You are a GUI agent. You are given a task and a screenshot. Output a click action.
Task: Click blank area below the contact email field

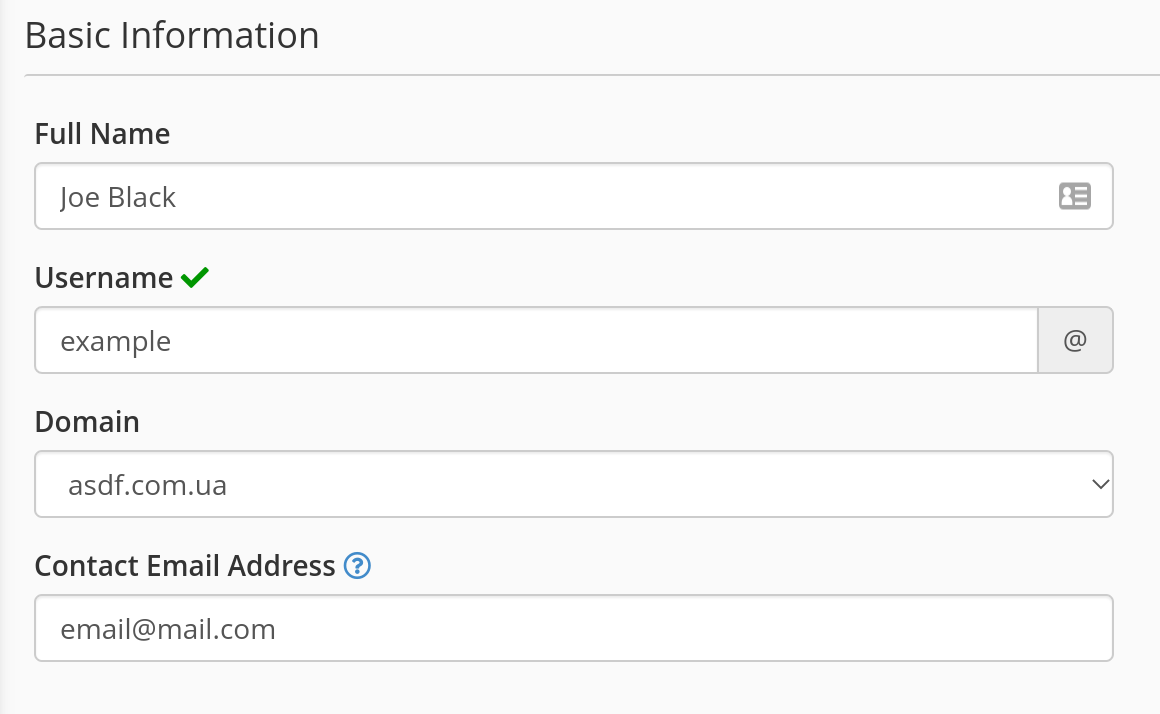tap(573, 690)
